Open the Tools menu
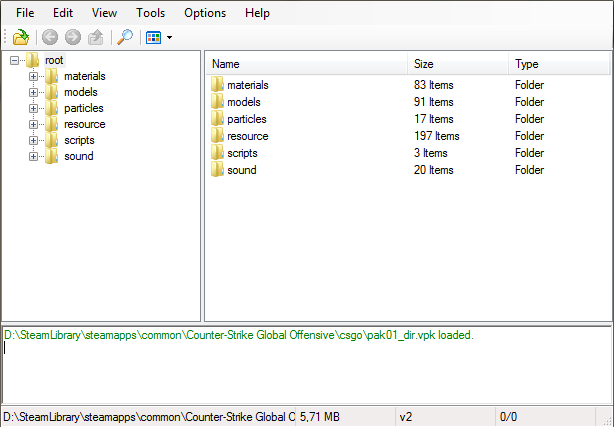Viewport: 614px width, 427px height. pos(150,13)
